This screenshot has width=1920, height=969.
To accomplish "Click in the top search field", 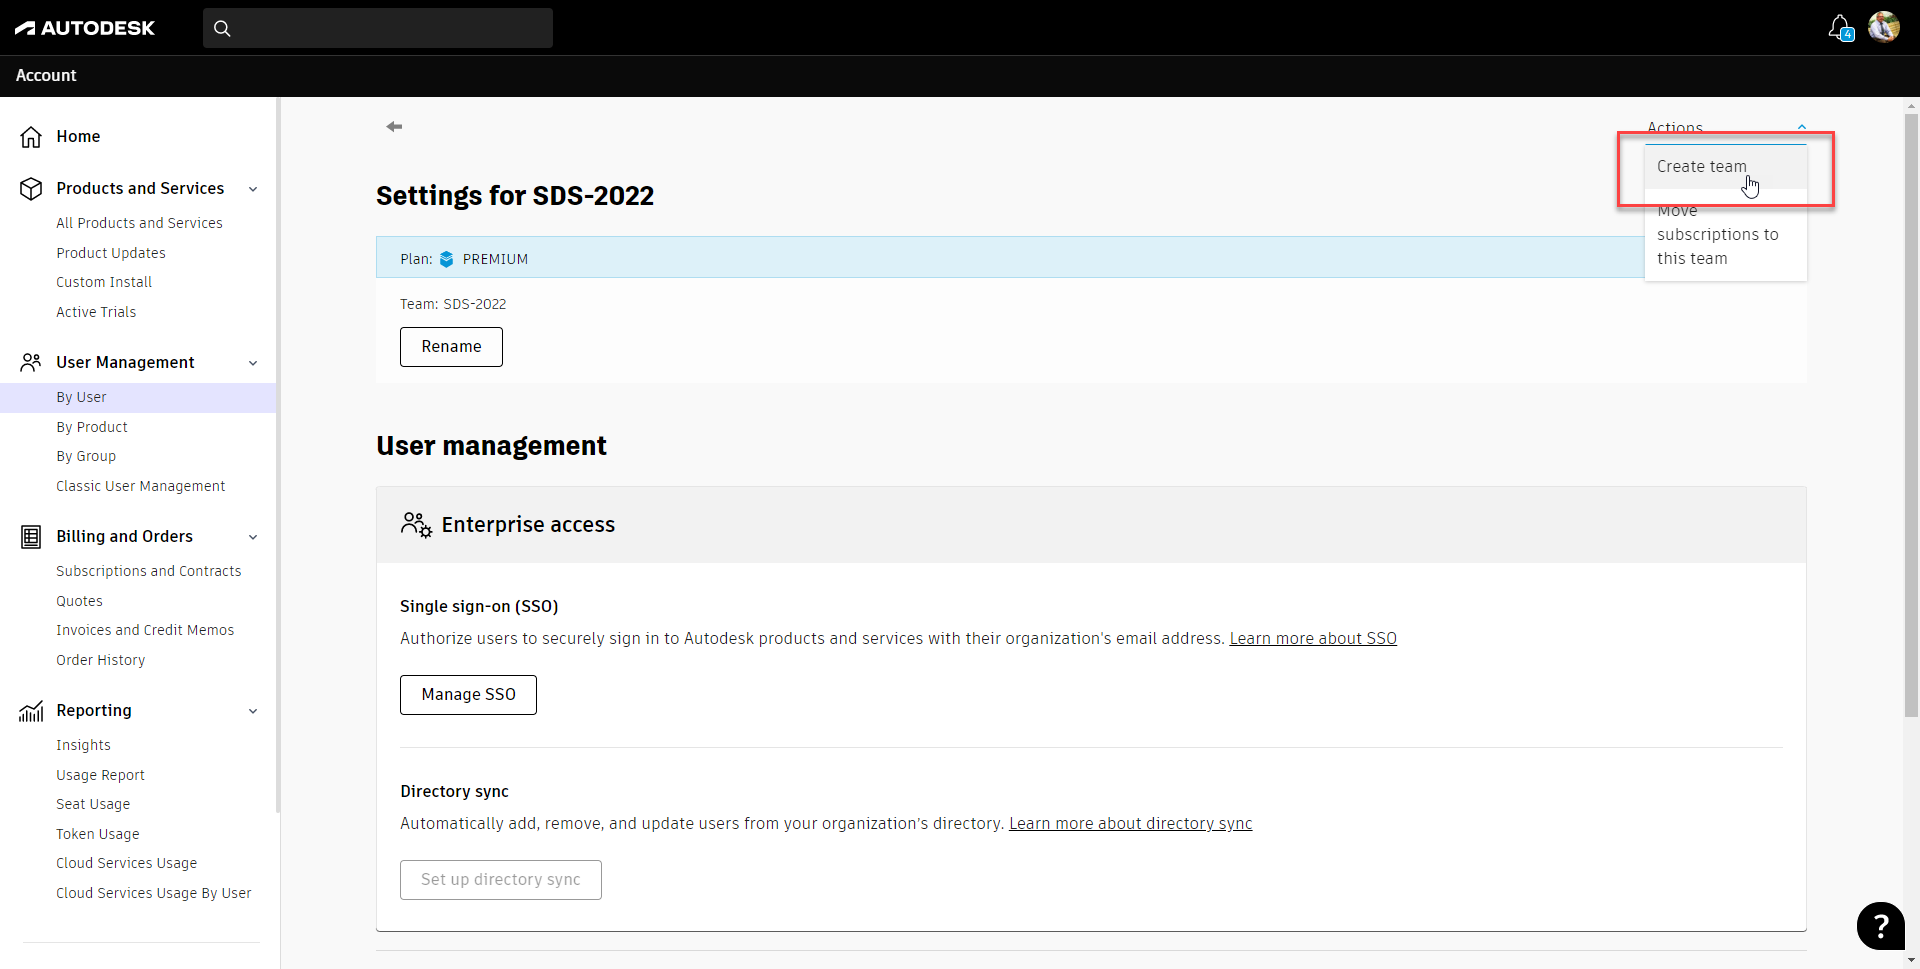I will coord(378,28).
